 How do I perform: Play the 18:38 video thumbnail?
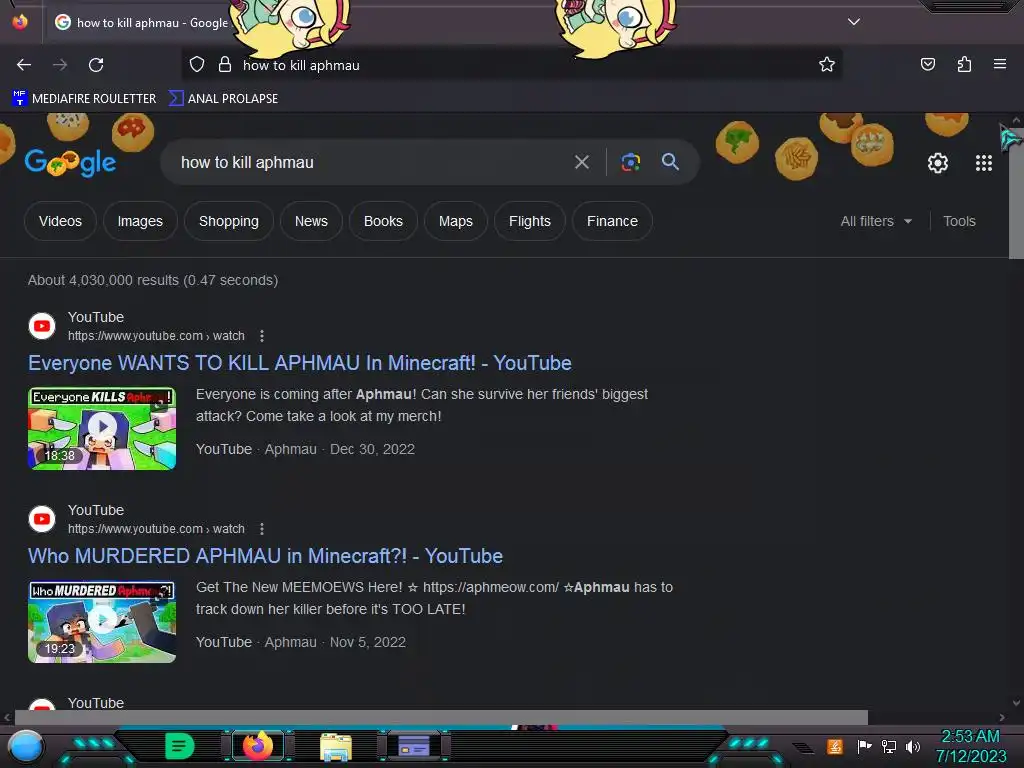(102, 428)
